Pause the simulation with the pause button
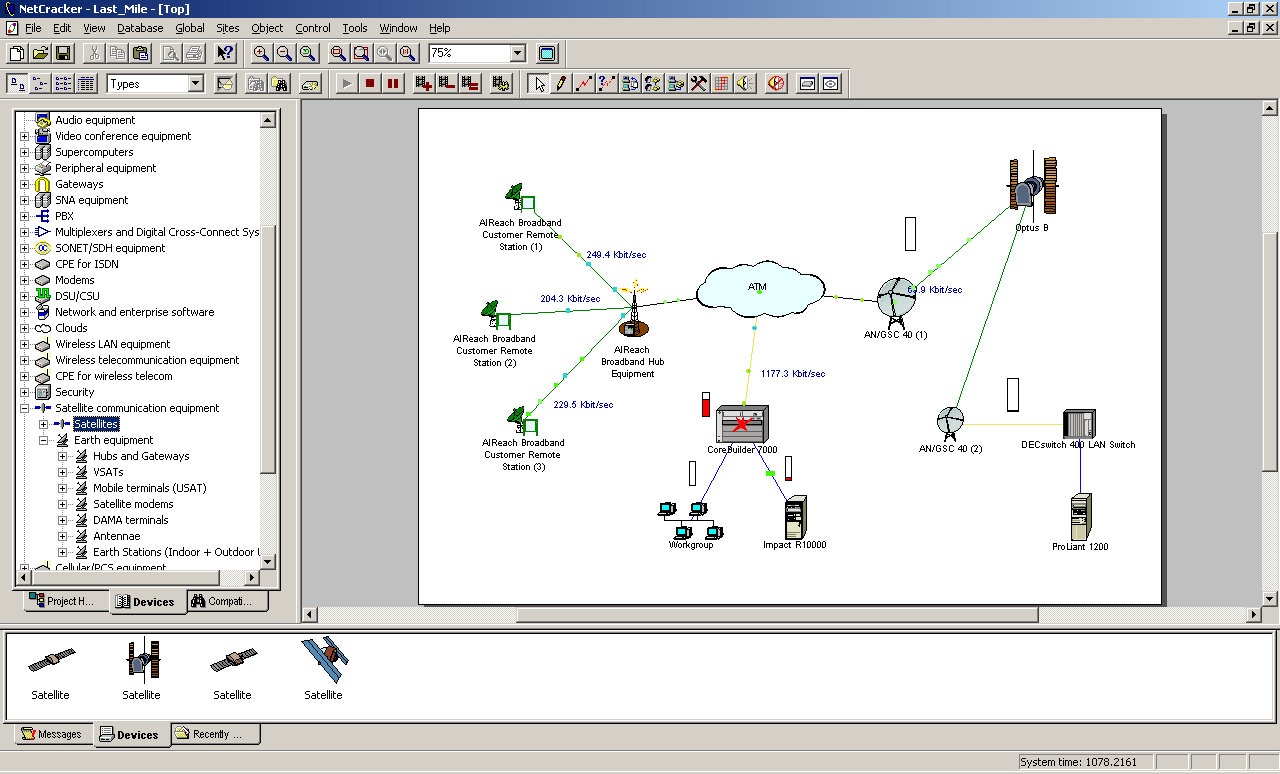The width and height of the screenshot is (1280, 774). click(x=393, y=84)
